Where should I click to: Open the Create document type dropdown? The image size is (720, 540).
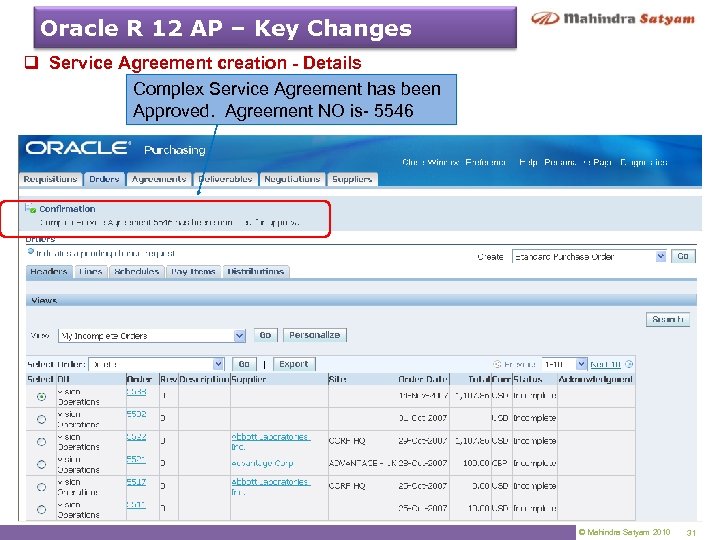tap(589, 257)
